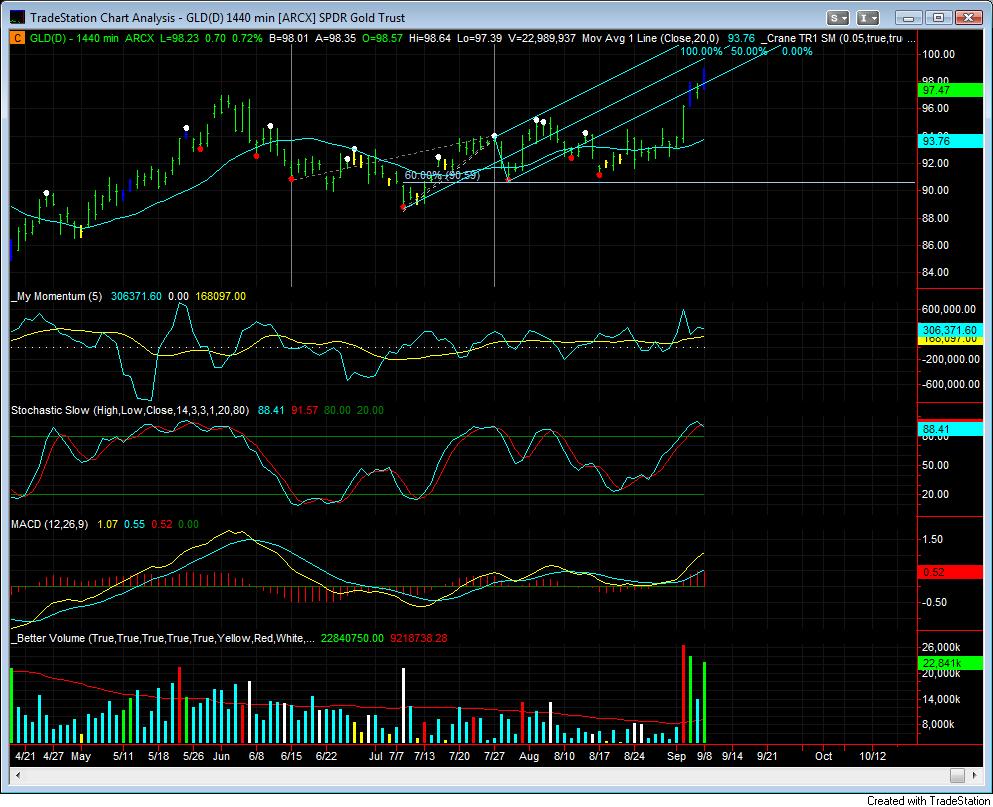This screenshot has width=993, height=807.
Task: Click the MACD 1.07 yellow value
Action: click(107, 524)
